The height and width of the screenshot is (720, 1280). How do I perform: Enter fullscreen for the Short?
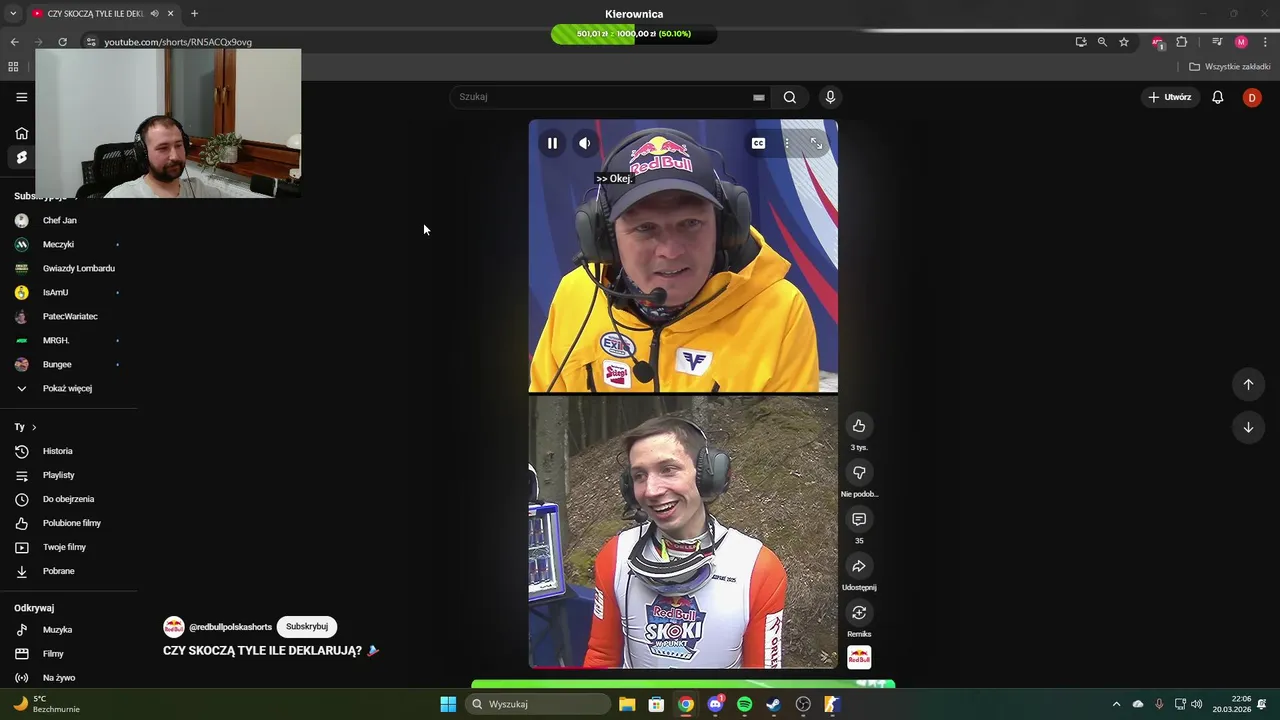[x=816, y=143]
